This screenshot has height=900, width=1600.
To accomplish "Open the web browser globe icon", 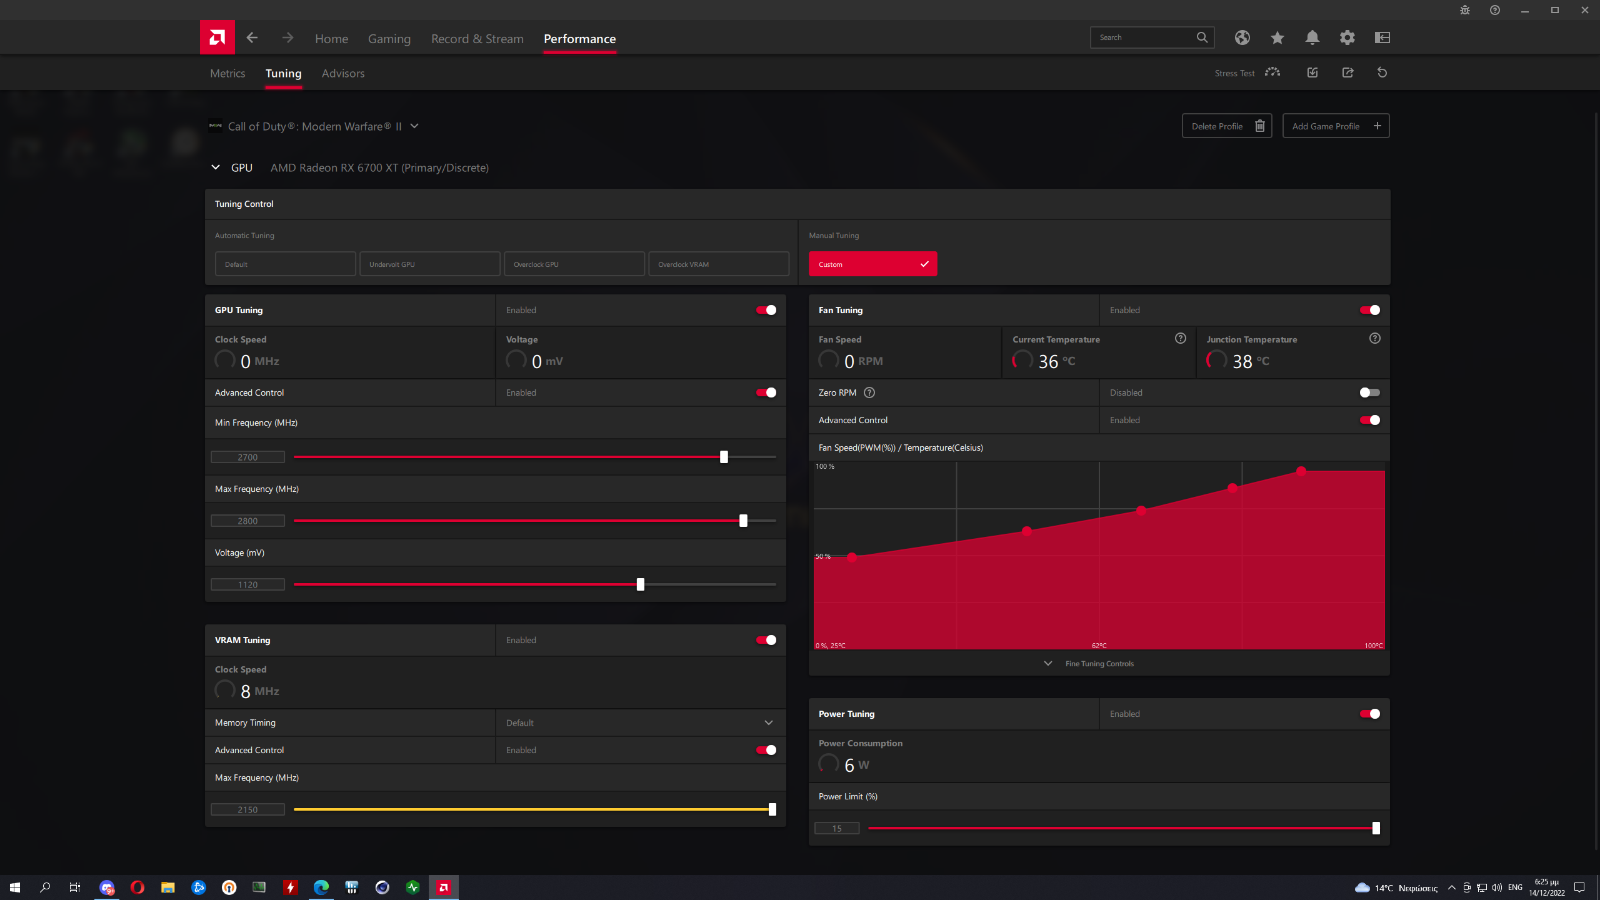I will pos(1242,37).
